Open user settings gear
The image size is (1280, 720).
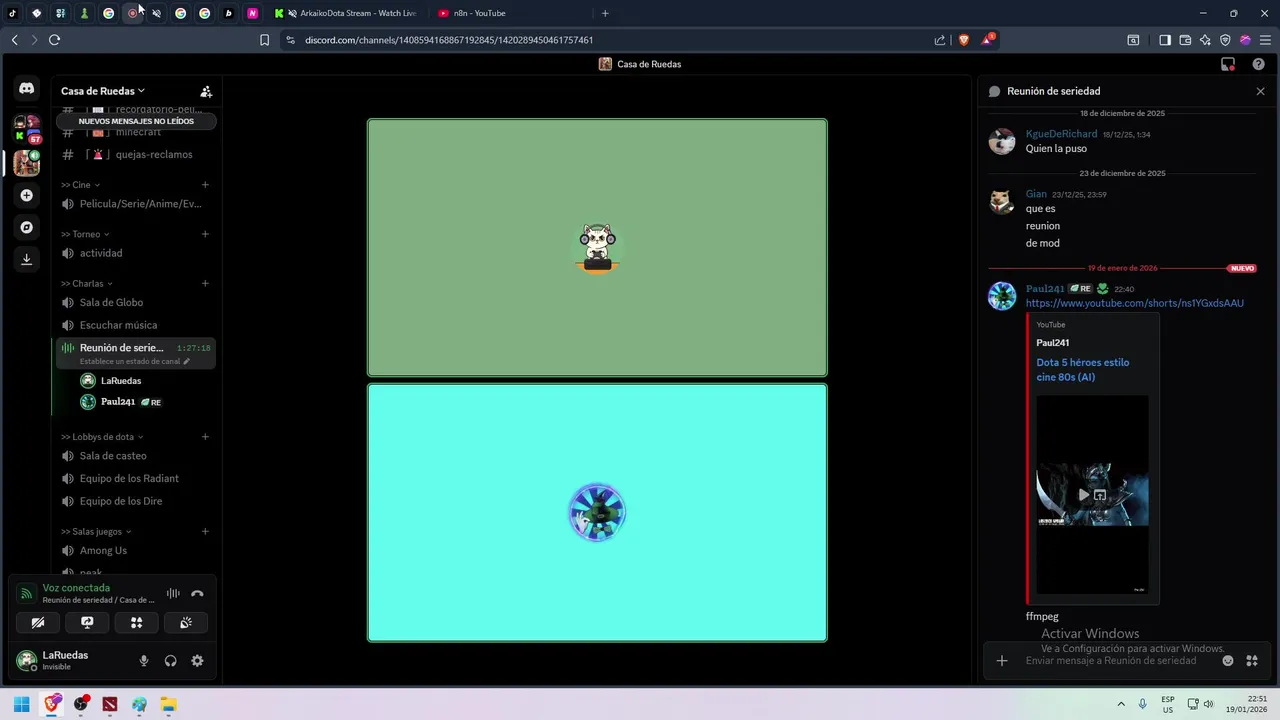(x=197, y=660)
